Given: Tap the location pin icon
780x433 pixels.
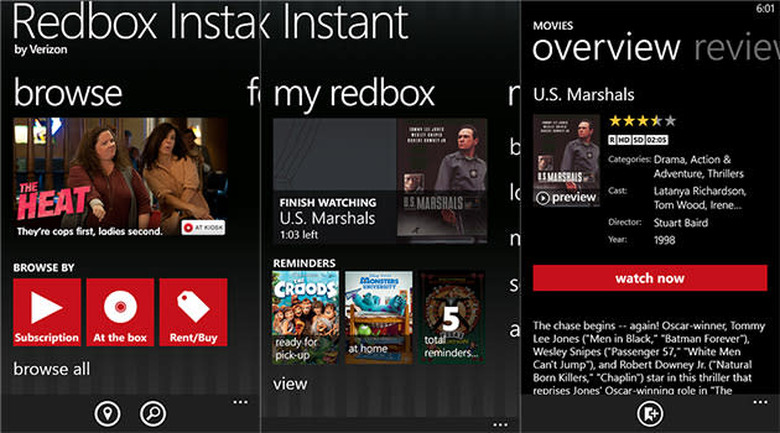Looking at the screenshot, I should click(107, 413).
